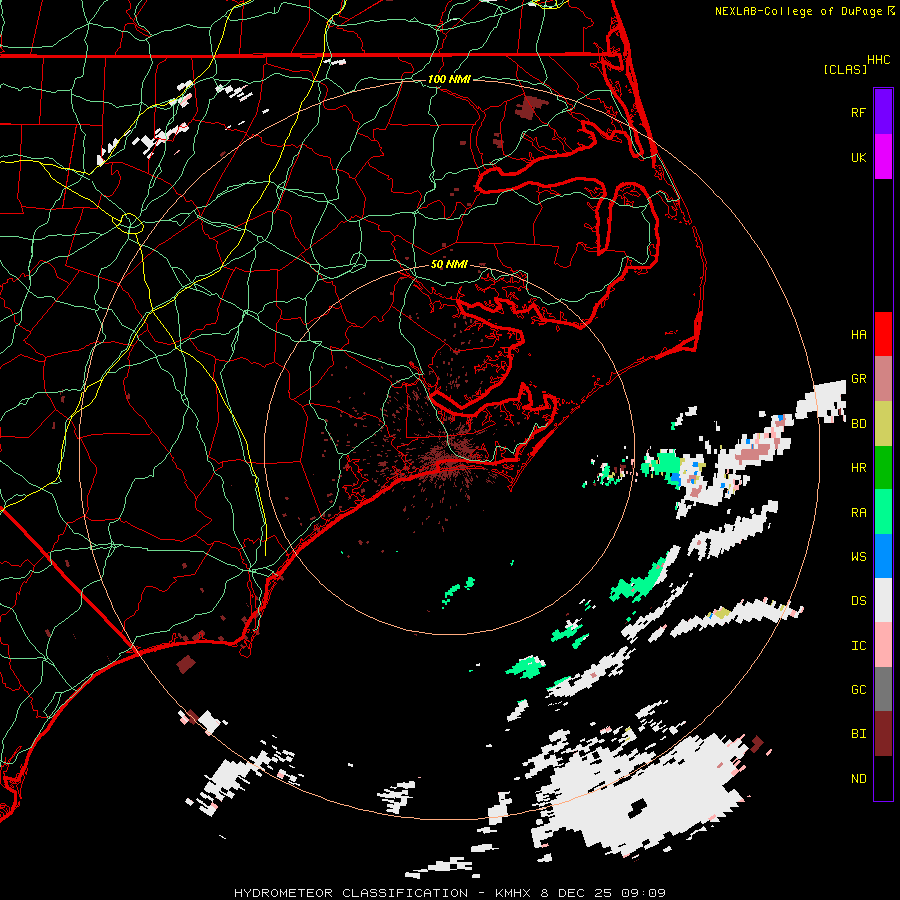
Task: Click the 100 NMI range ring label
Action: (x=449, y=79)
